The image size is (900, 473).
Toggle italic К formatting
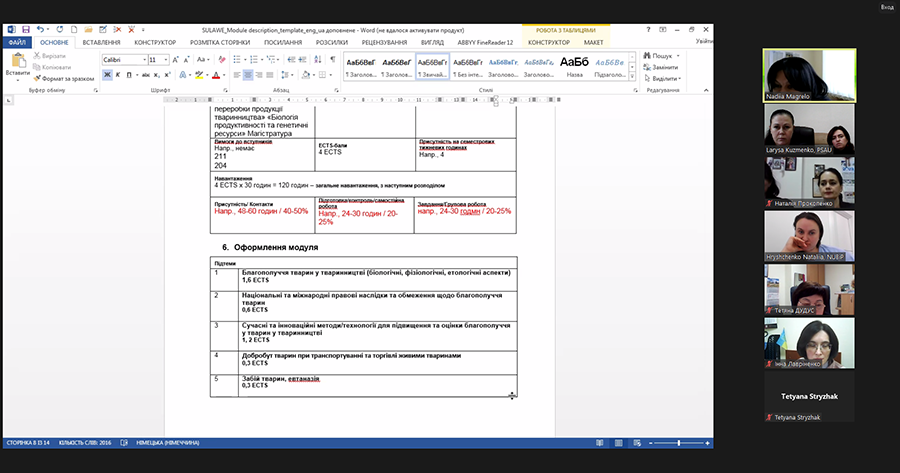pos(118,75)
